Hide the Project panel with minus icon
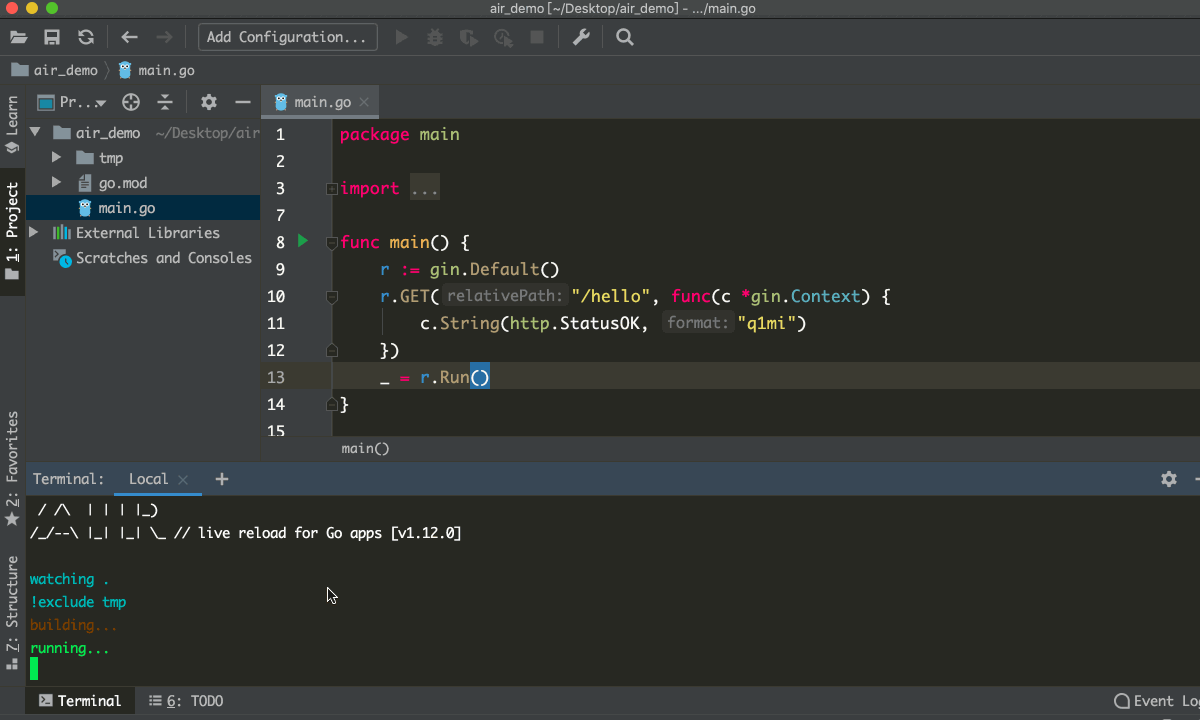The image size is (1200, 720). click(x=242, y=102)
